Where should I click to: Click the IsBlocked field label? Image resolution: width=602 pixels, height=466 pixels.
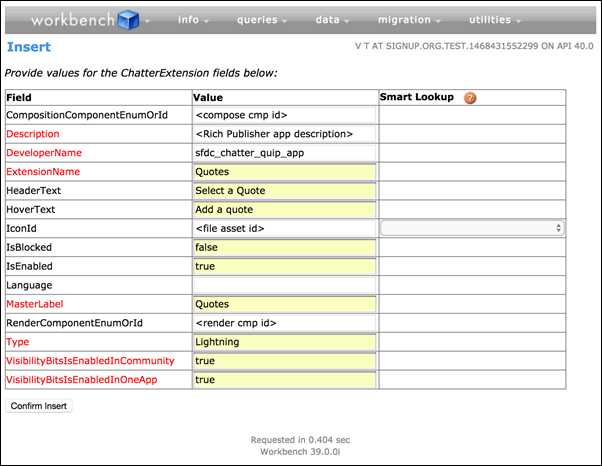(29, 247)
